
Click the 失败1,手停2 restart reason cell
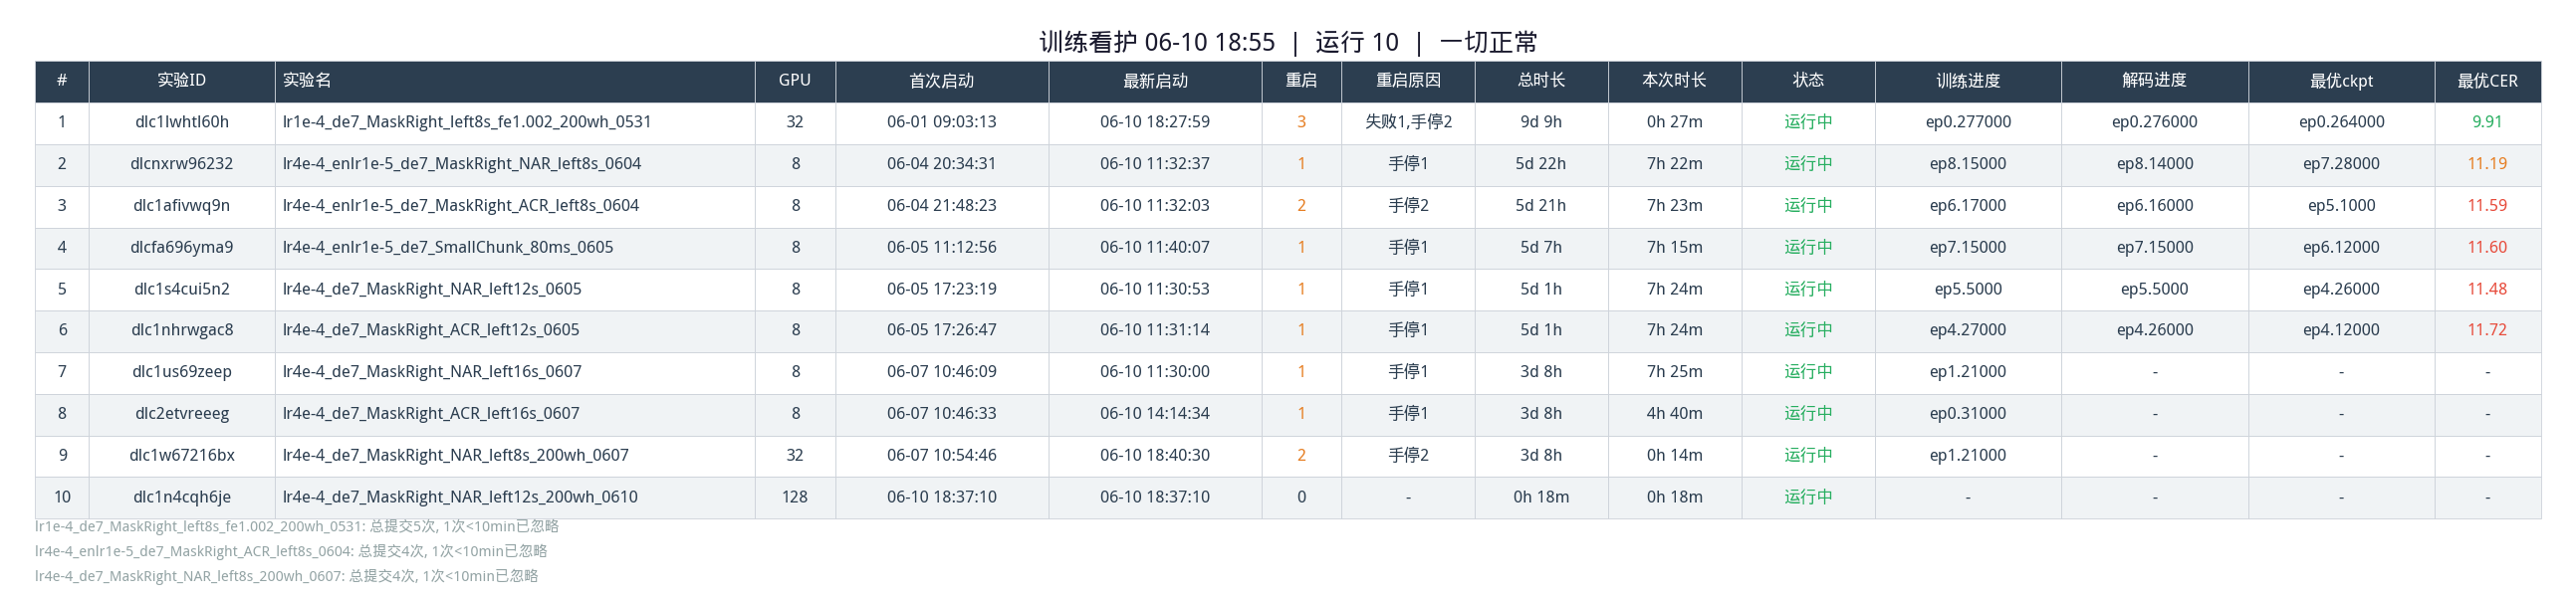[1408, 122]
